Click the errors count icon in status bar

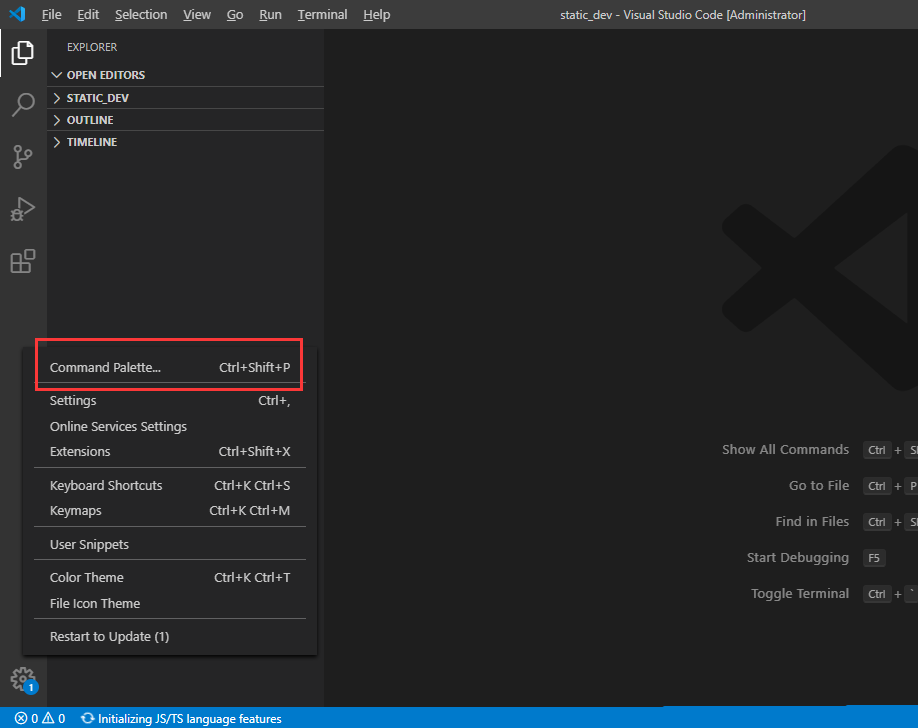(x=26, y=719)
